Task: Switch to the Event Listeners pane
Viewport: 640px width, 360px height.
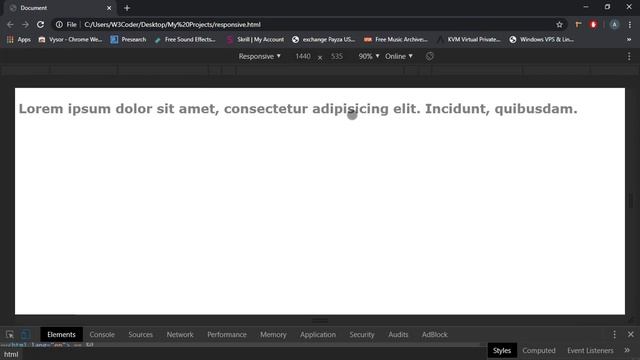Action: tap(590, 351)
